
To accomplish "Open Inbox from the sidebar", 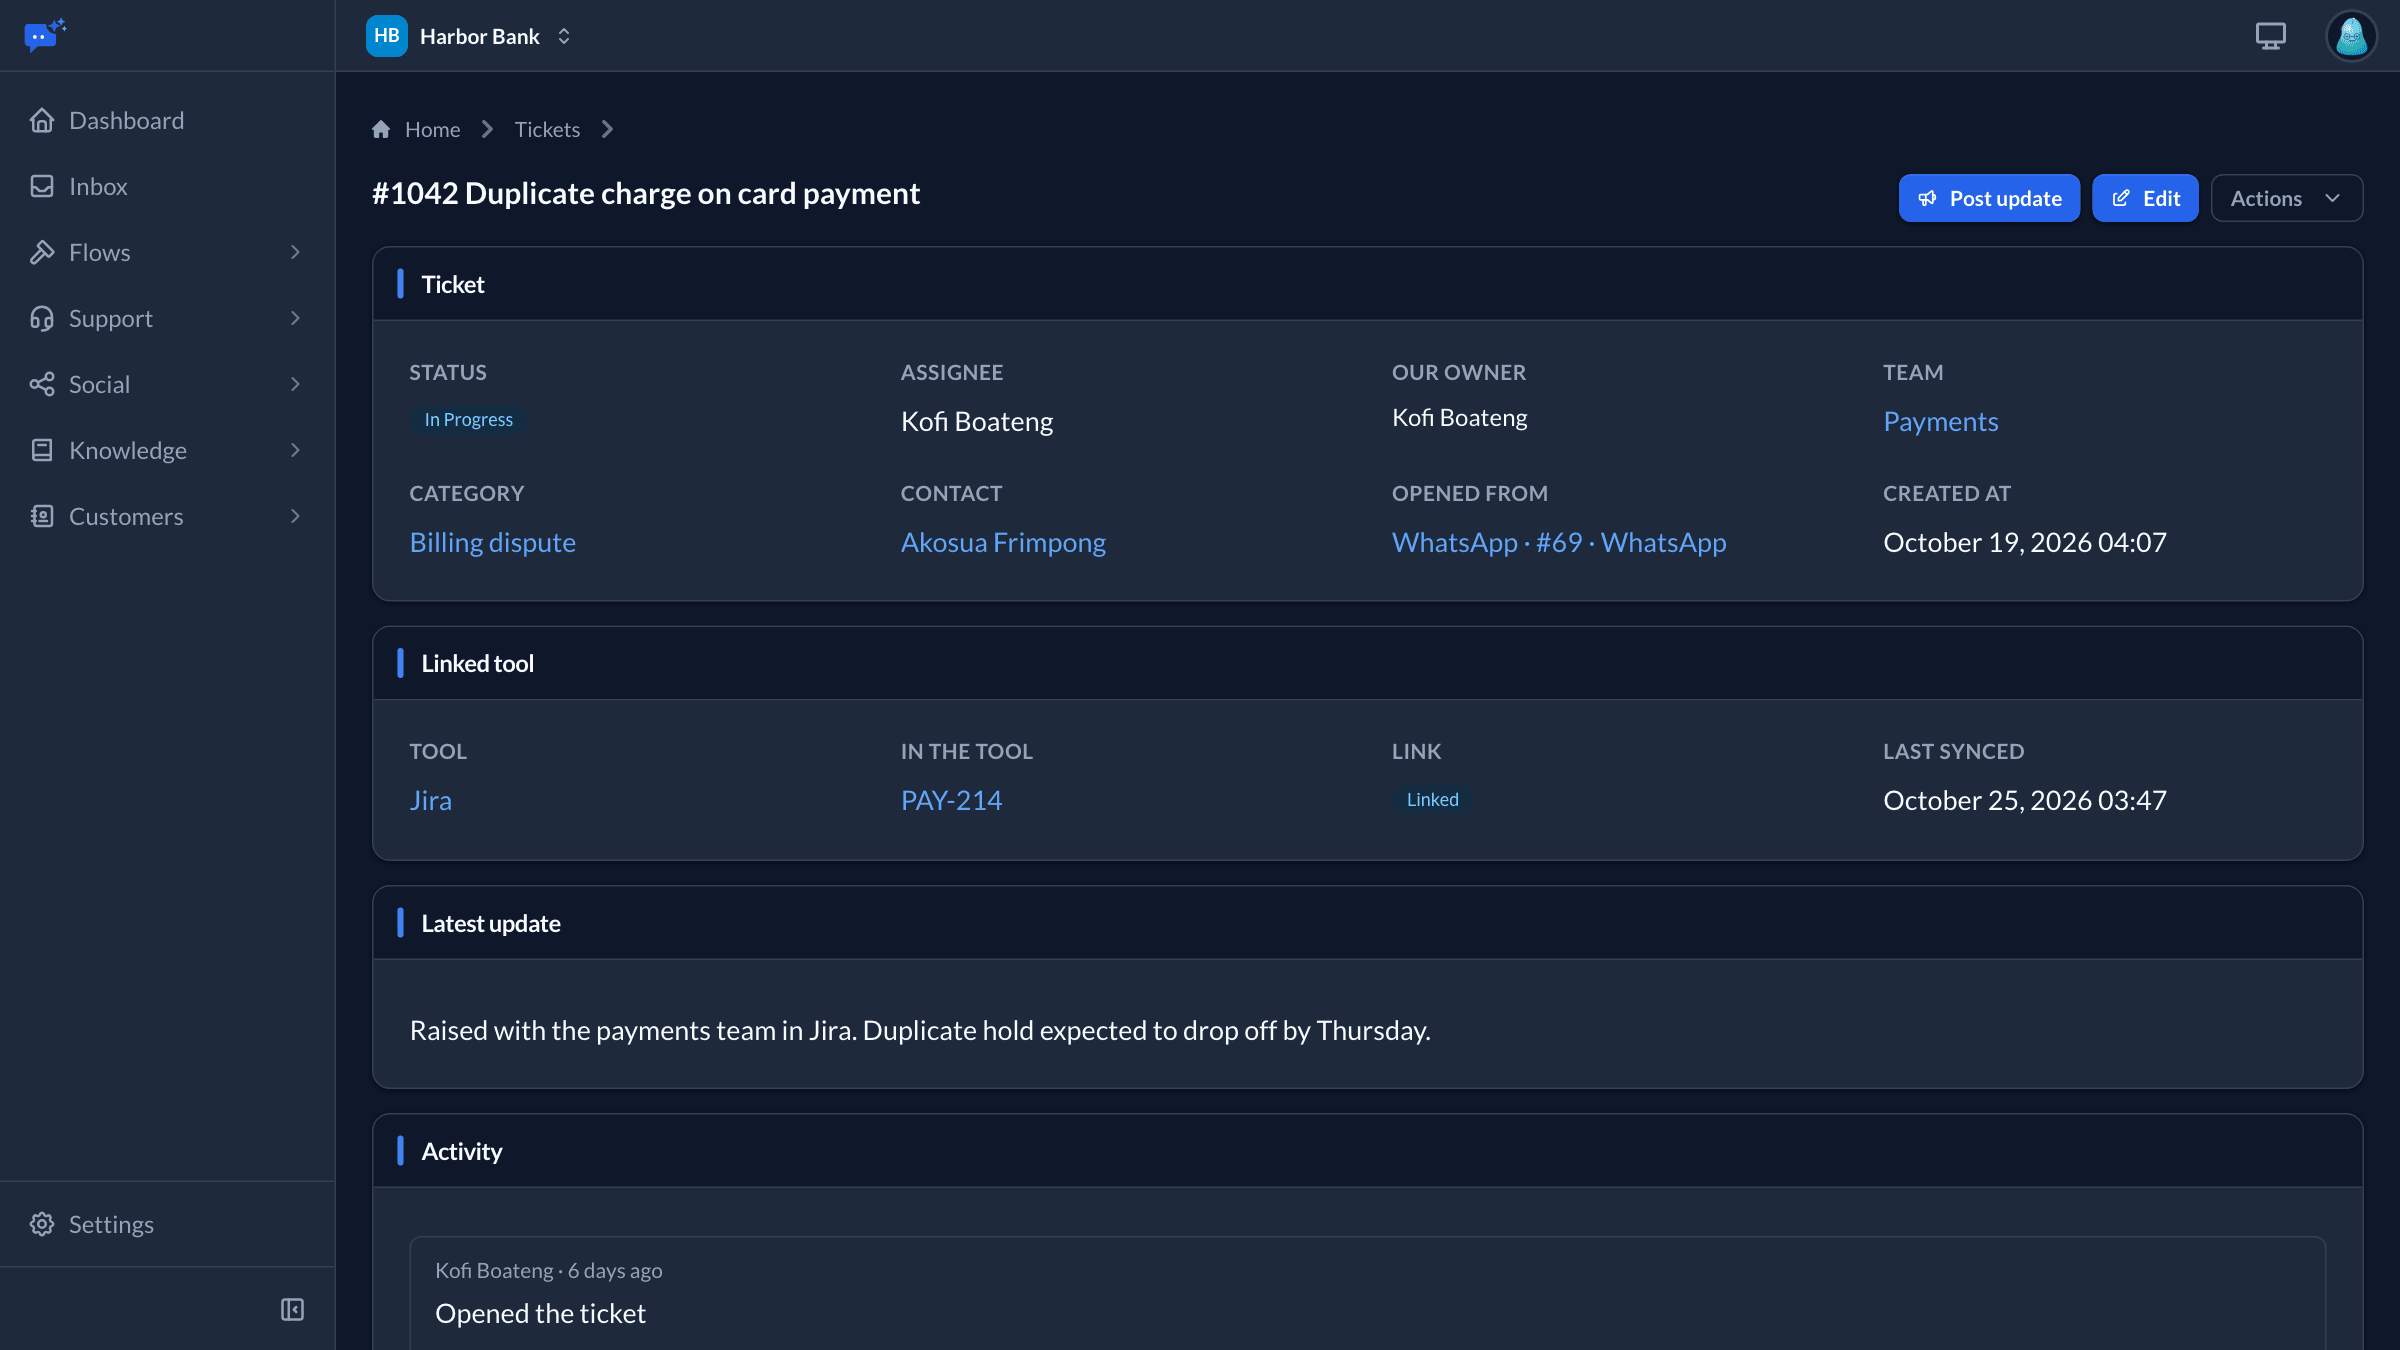I will coord(167,186).
